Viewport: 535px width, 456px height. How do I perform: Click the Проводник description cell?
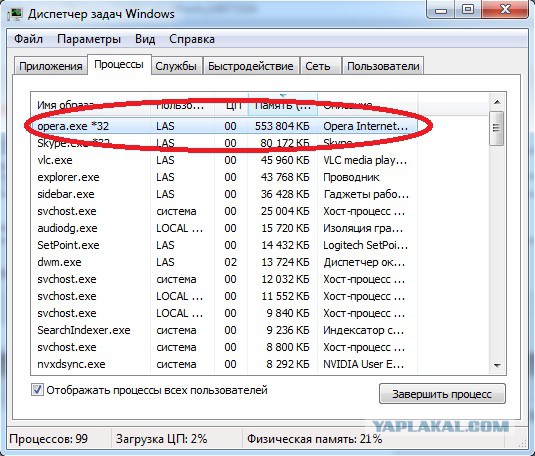point(351,177)
